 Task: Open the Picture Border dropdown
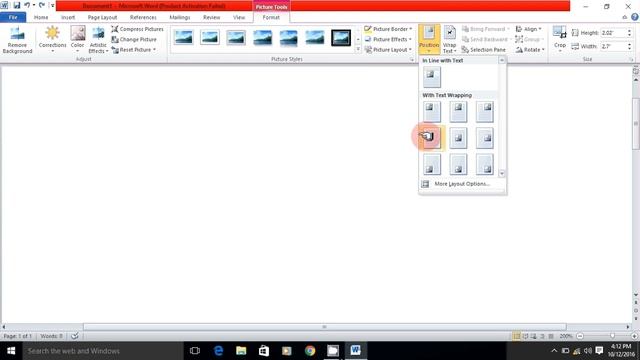click(x=388, y=29)
